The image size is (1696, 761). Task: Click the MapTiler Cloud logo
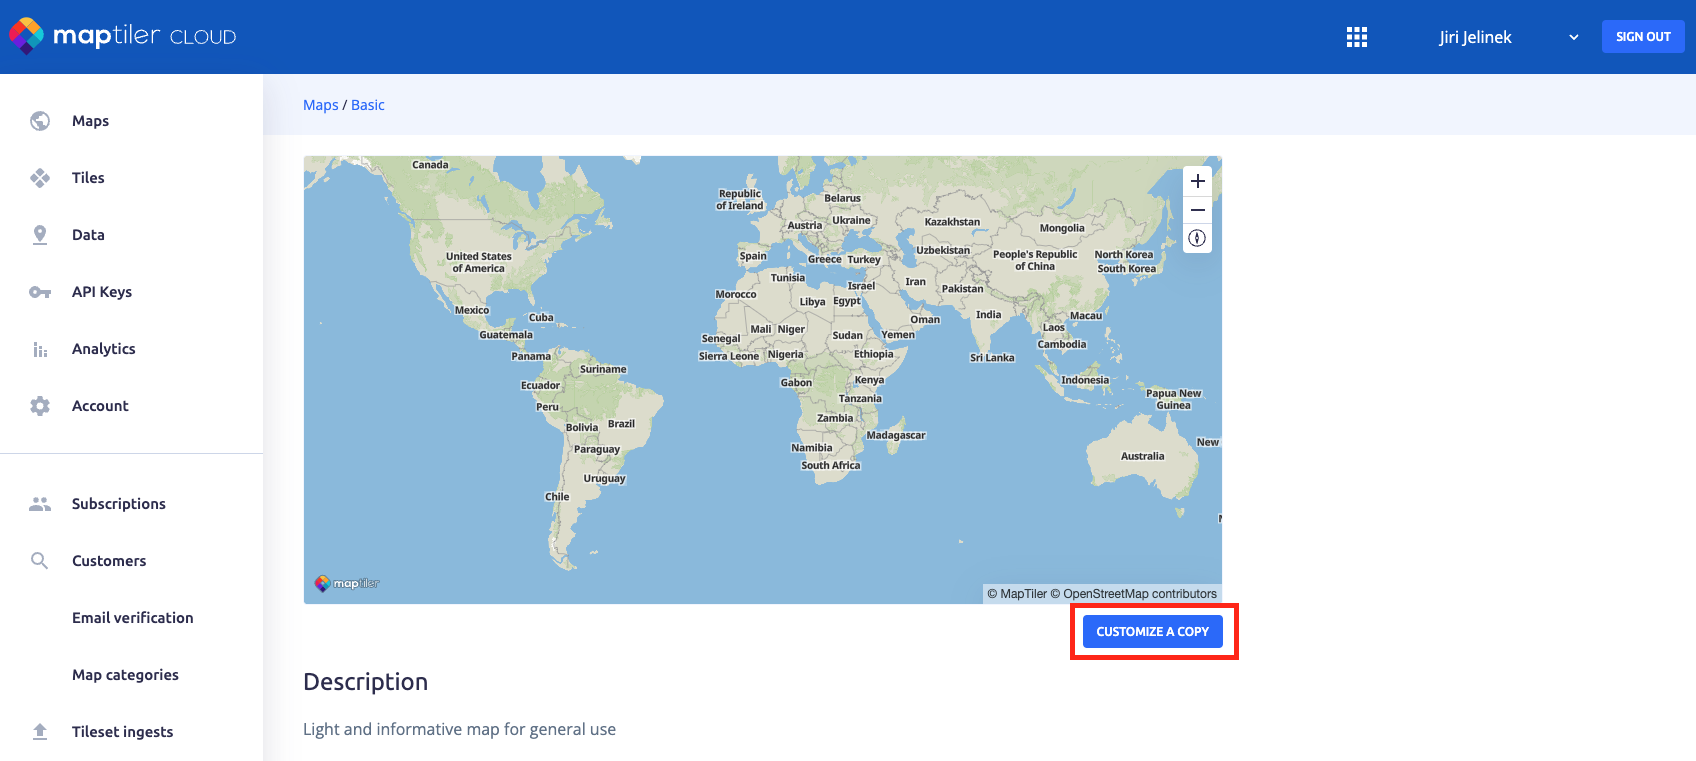[x=123, y=36]
